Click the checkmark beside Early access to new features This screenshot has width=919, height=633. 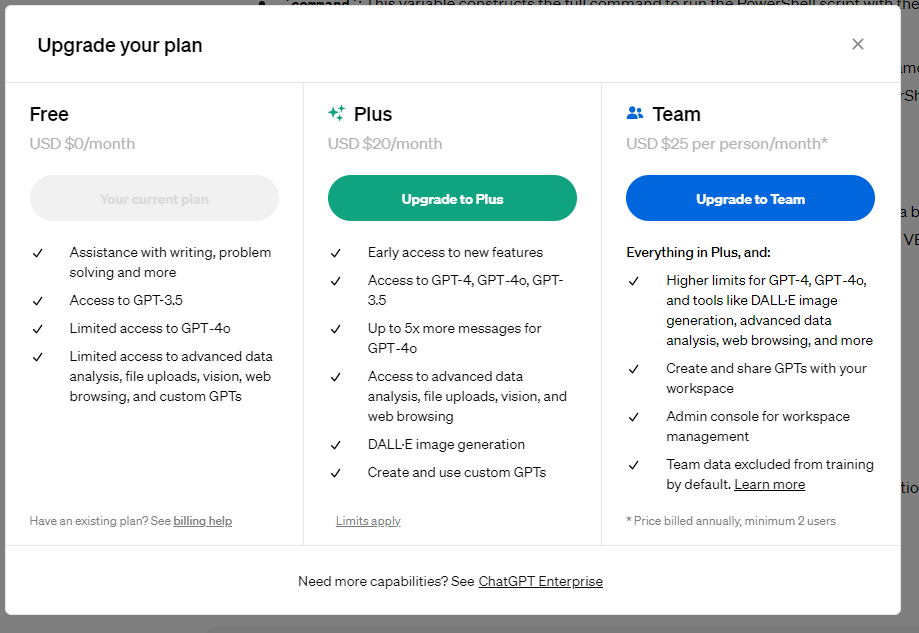(336, 253)
